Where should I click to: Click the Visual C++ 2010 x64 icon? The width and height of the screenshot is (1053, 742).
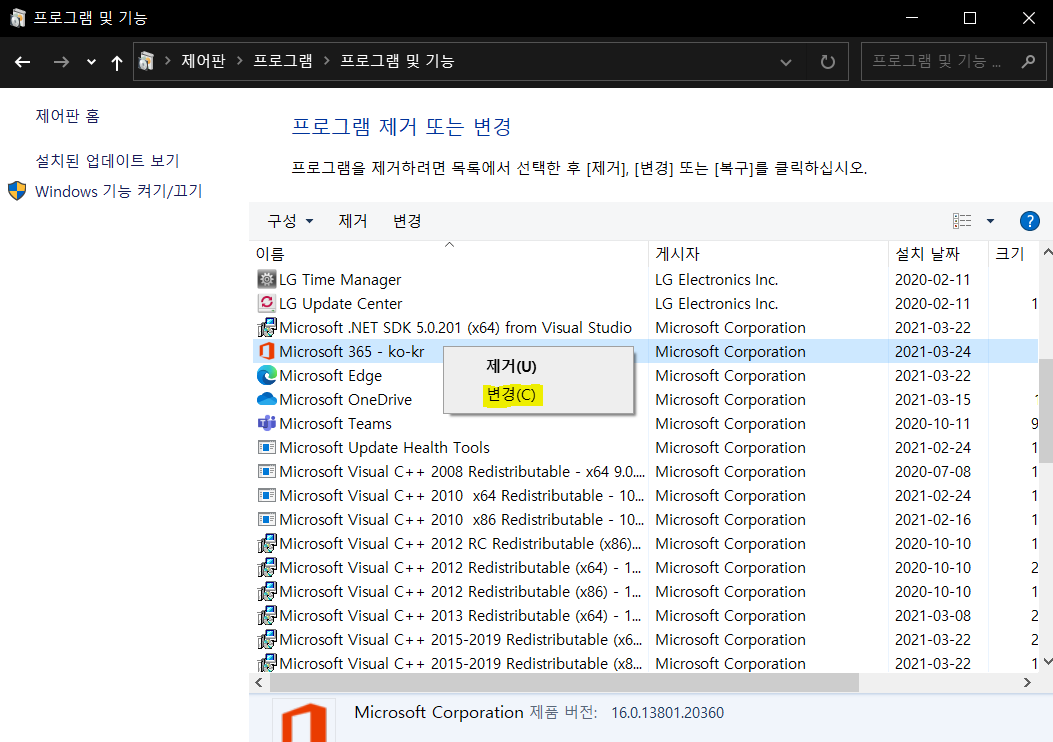(x=267, y=496)
